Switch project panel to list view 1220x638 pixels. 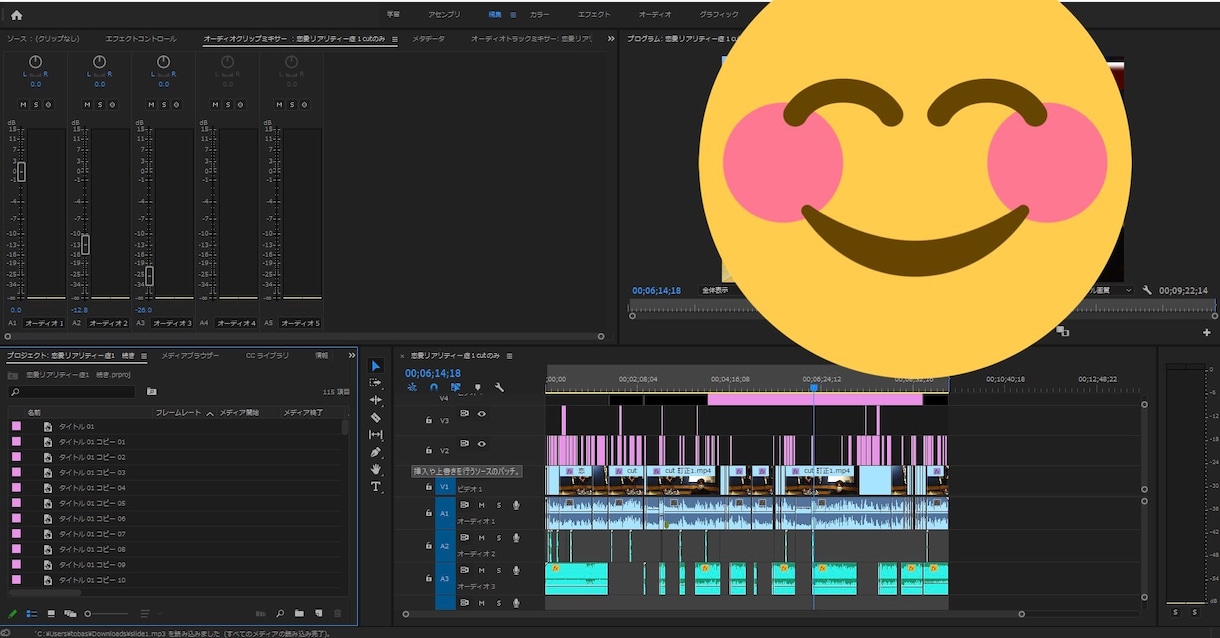[31, 613]
